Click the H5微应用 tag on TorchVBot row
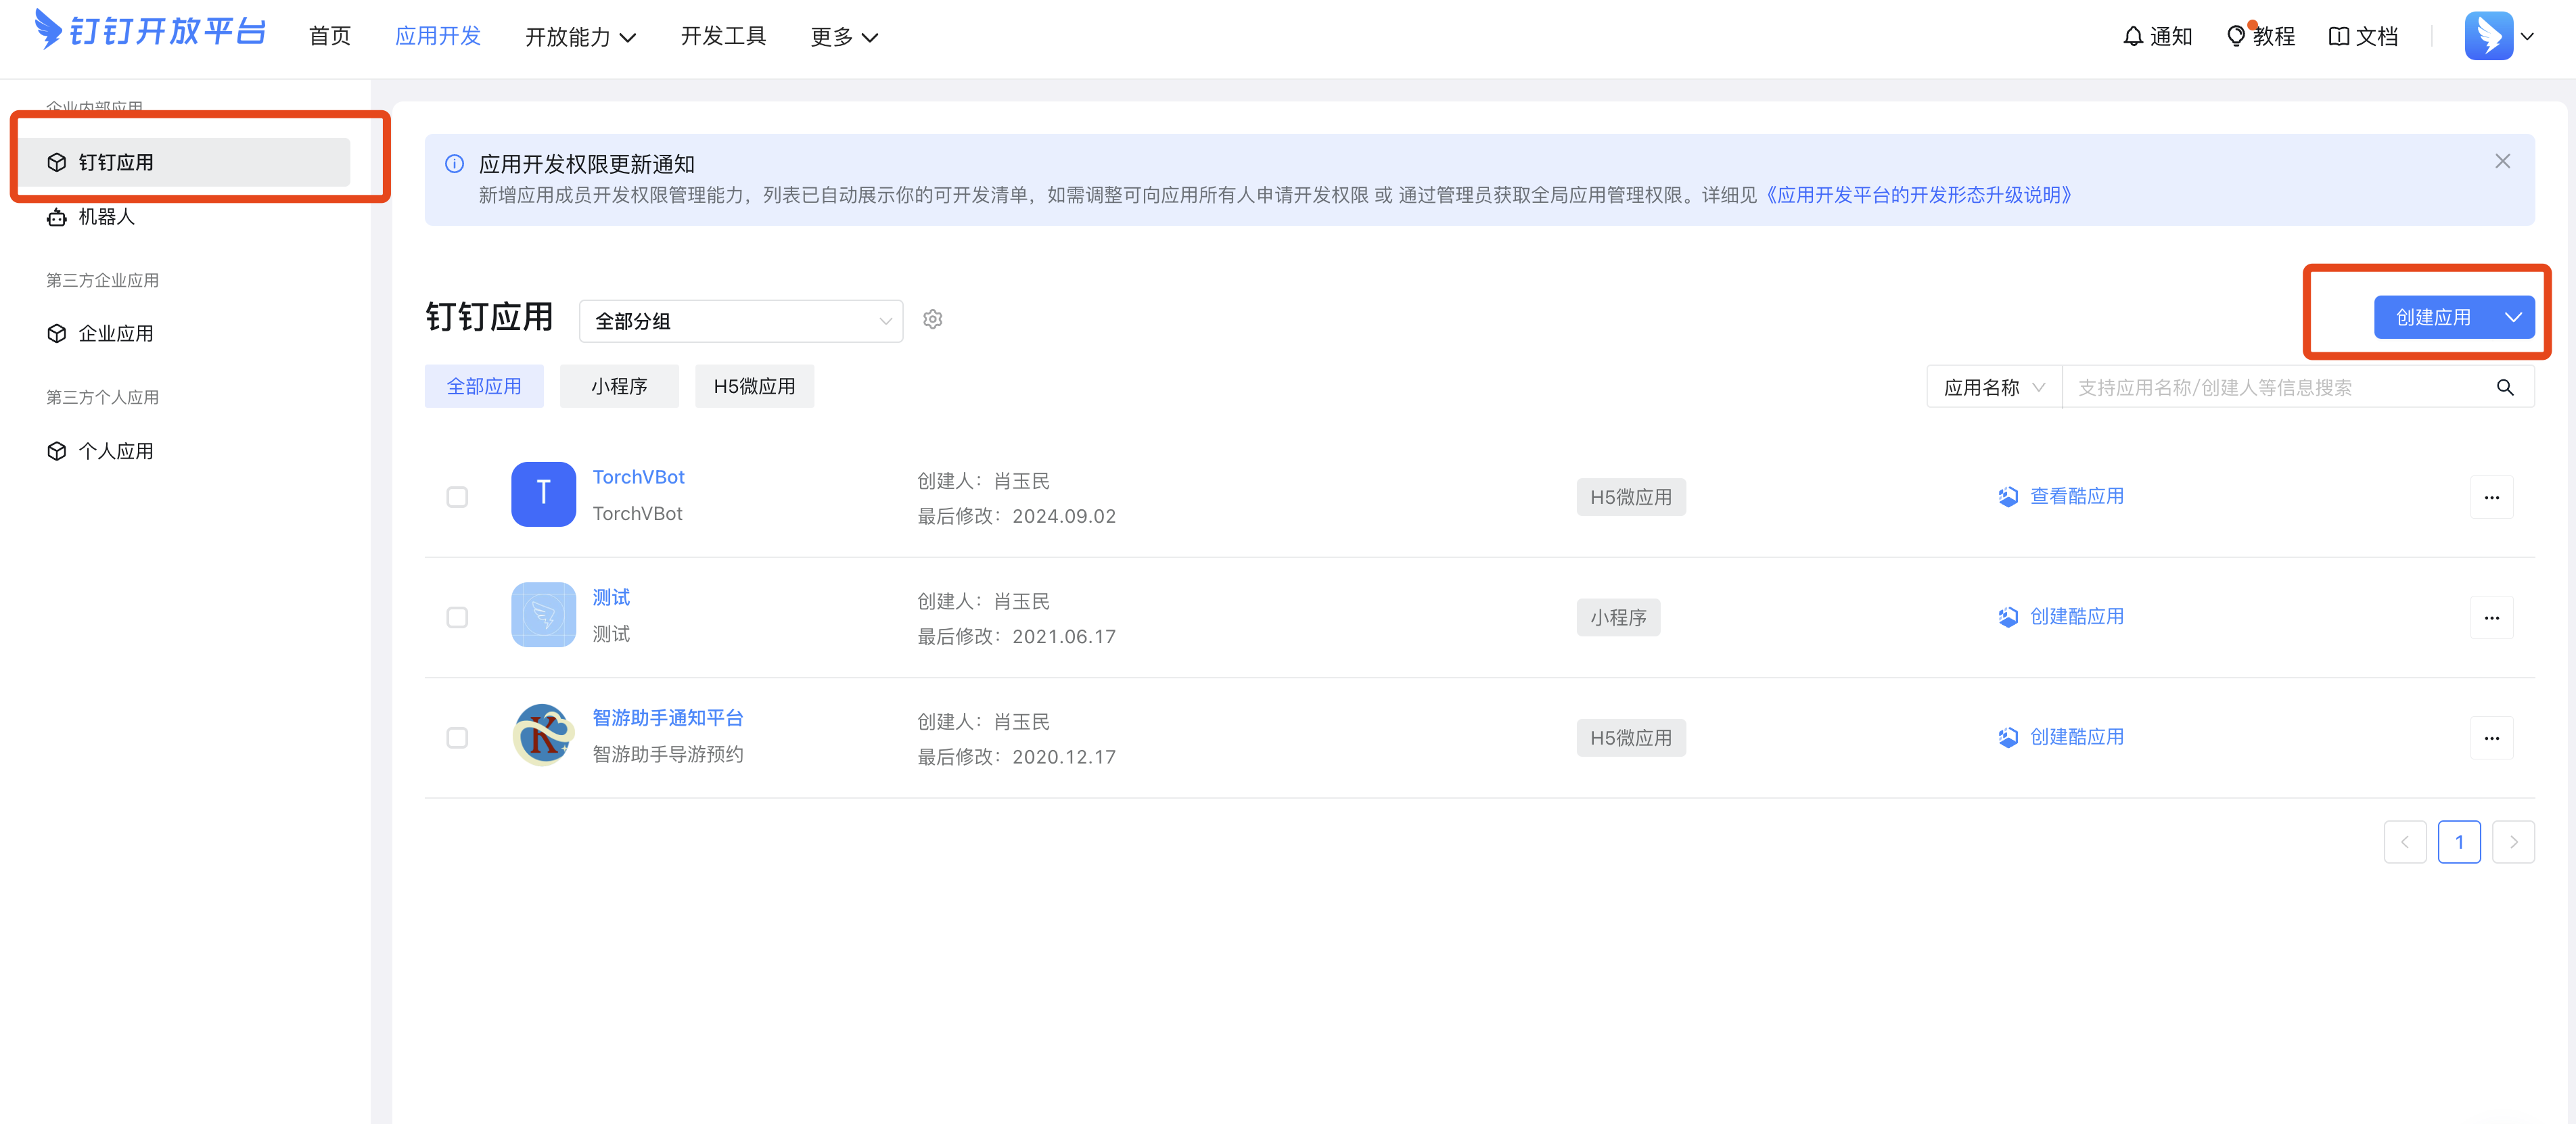The width and height of the screenshot is (2576, 1124). pos(1630,497)
